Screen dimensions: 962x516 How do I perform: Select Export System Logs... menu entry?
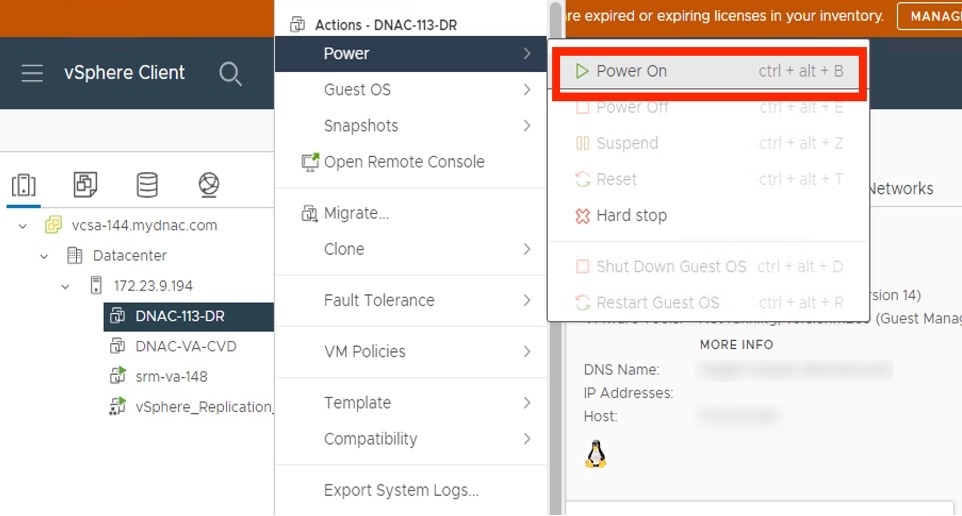[x=410, y=490]
